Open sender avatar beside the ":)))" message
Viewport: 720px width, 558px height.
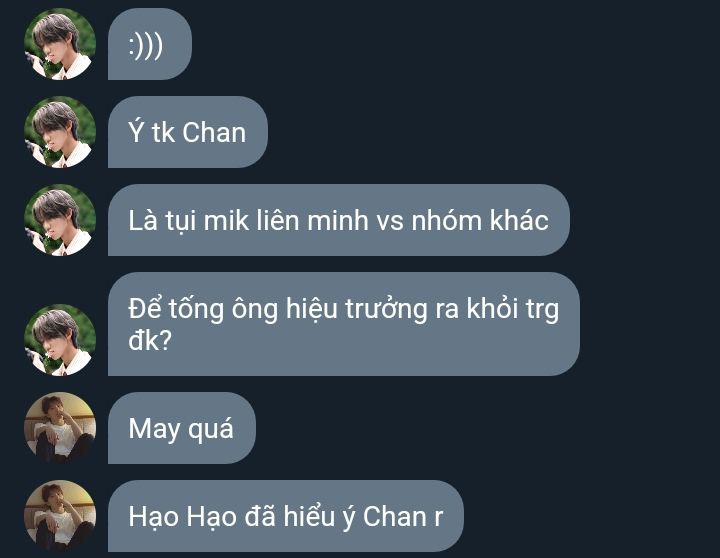coord(60,44)
